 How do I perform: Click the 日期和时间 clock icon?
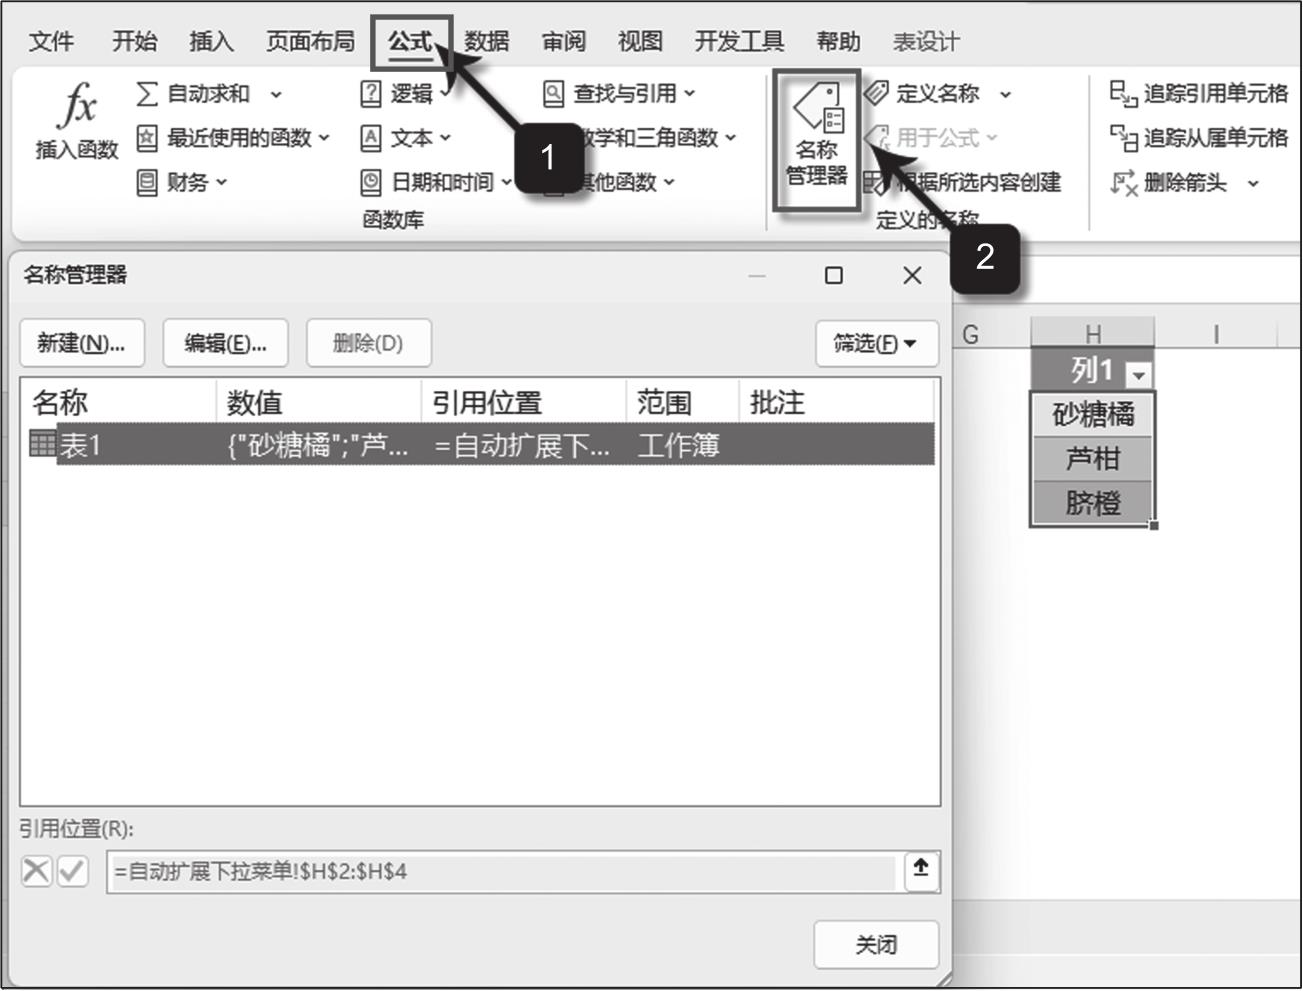[x=371, y=182]
